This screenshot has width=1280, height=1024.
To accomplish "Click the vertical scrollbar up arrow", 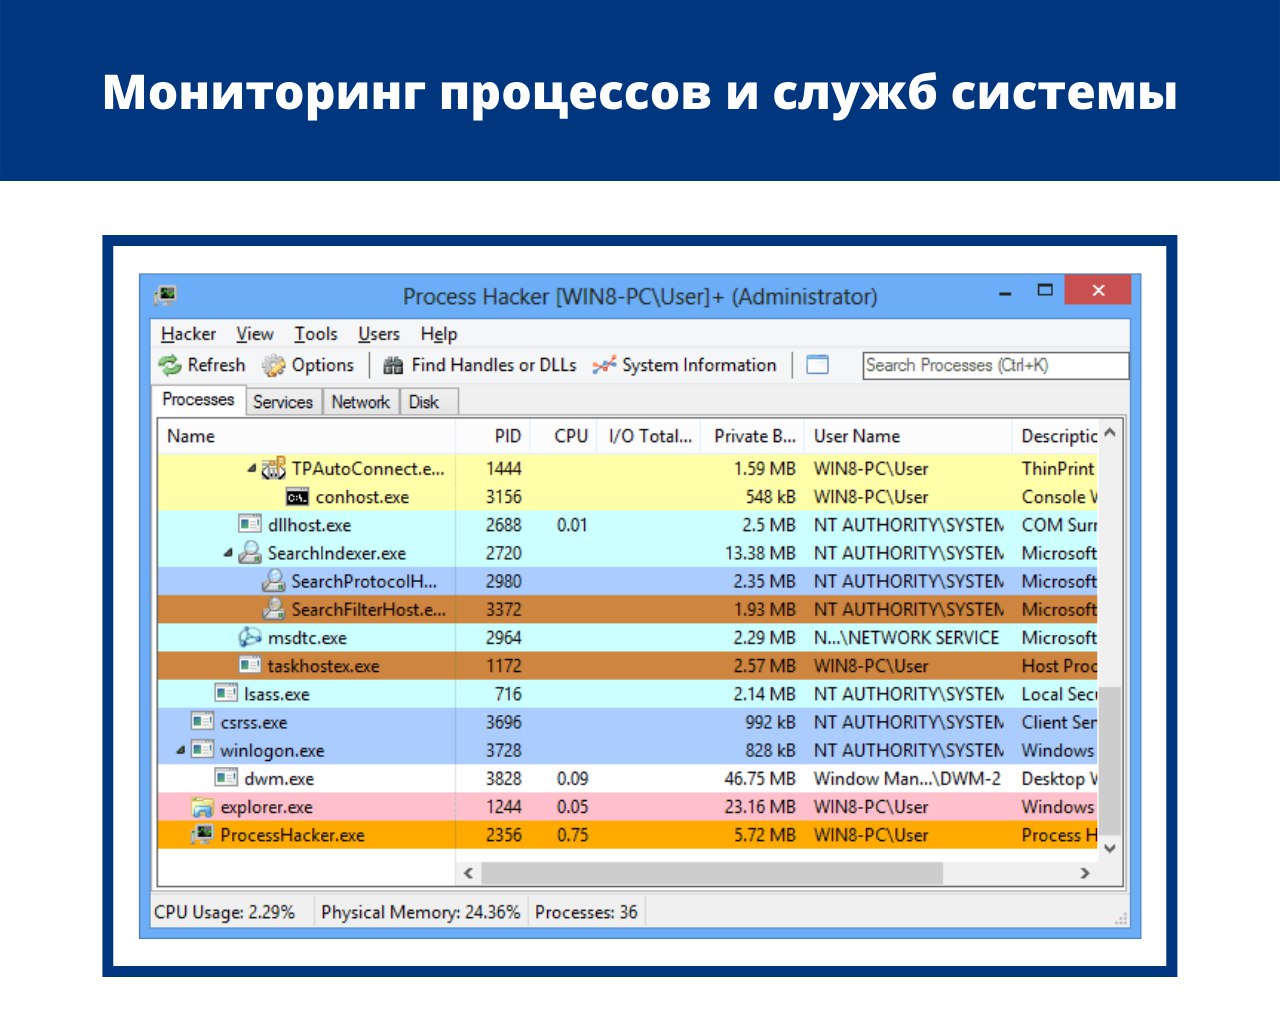I will pos(1110,433).
